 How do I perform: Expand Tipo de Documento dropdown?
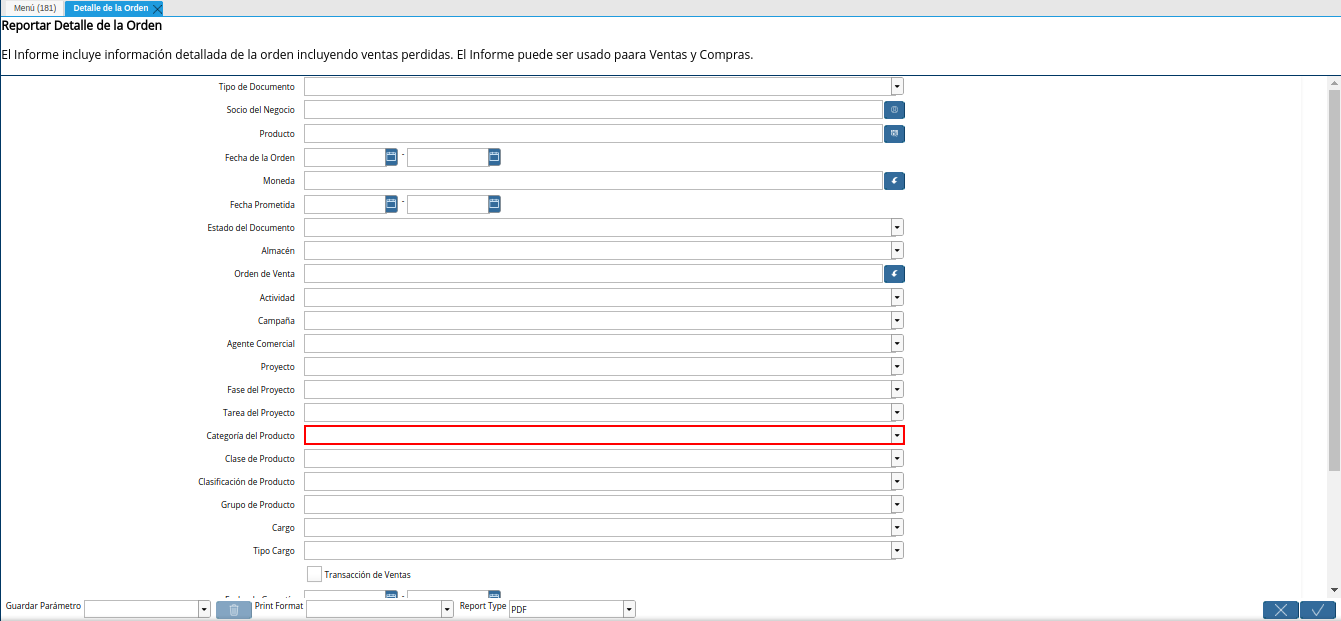click(897, 87)
